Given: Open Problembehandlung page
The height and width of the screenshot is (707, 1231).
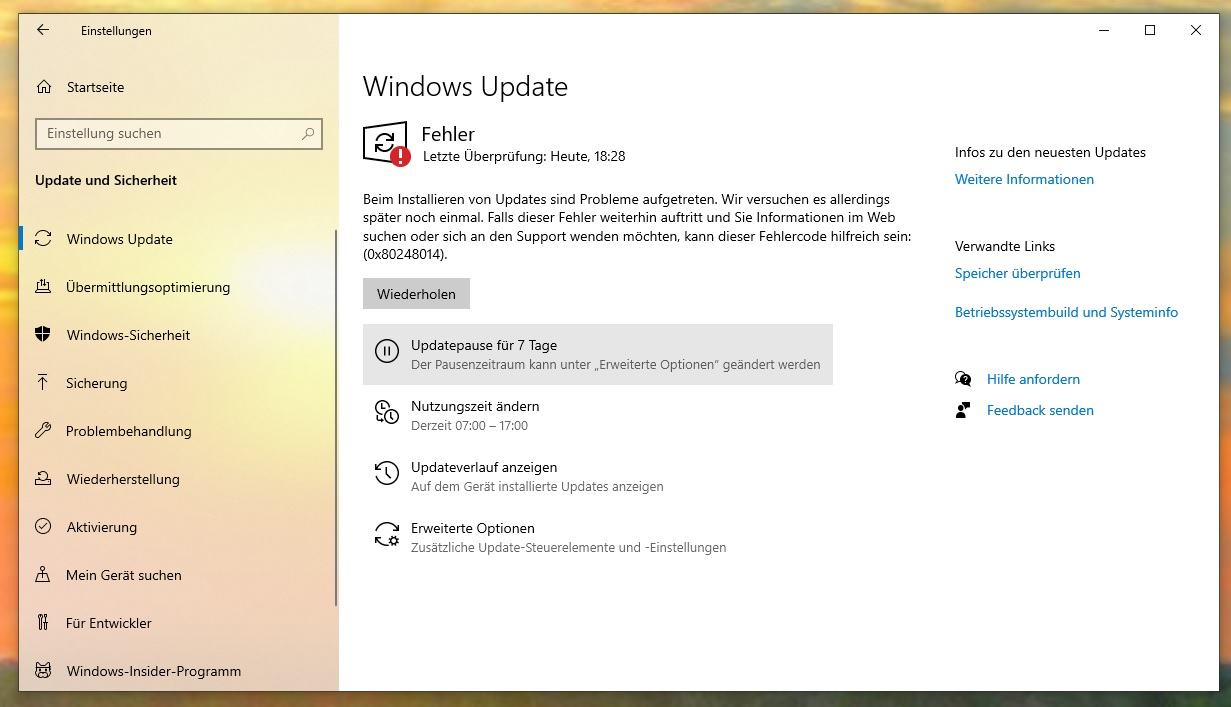Looking at the screenshot, I should [178, 431].
